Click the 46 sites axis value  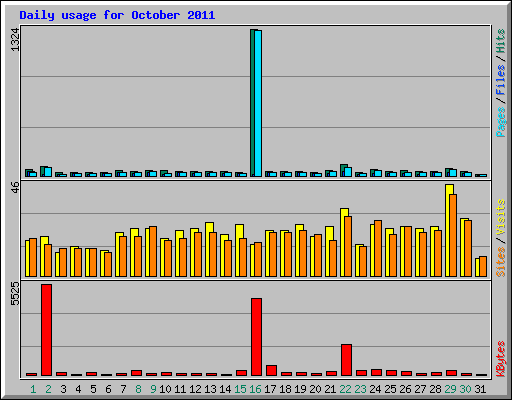(x=15, y=187)
